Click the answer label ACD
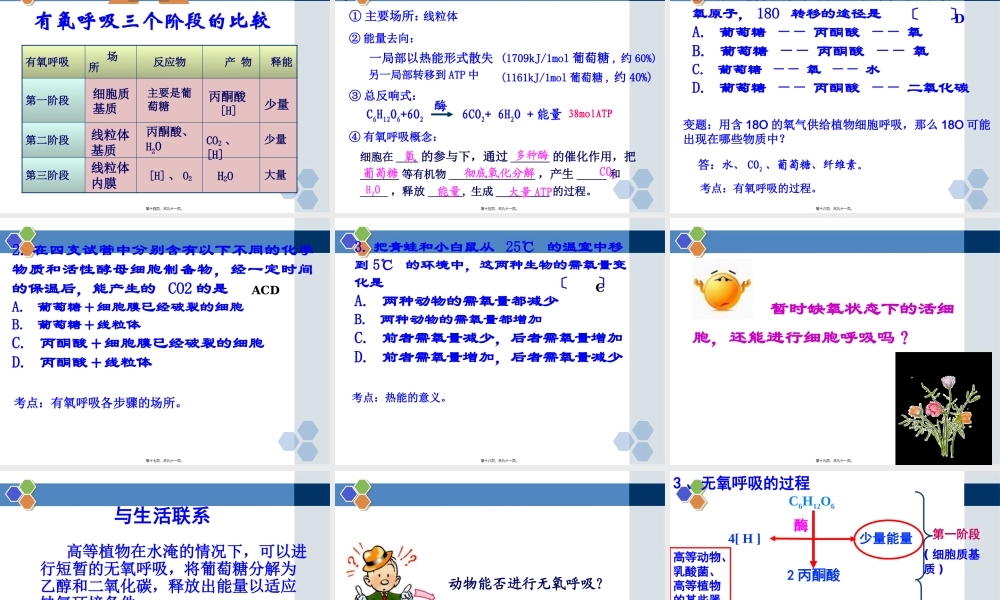 265,290
